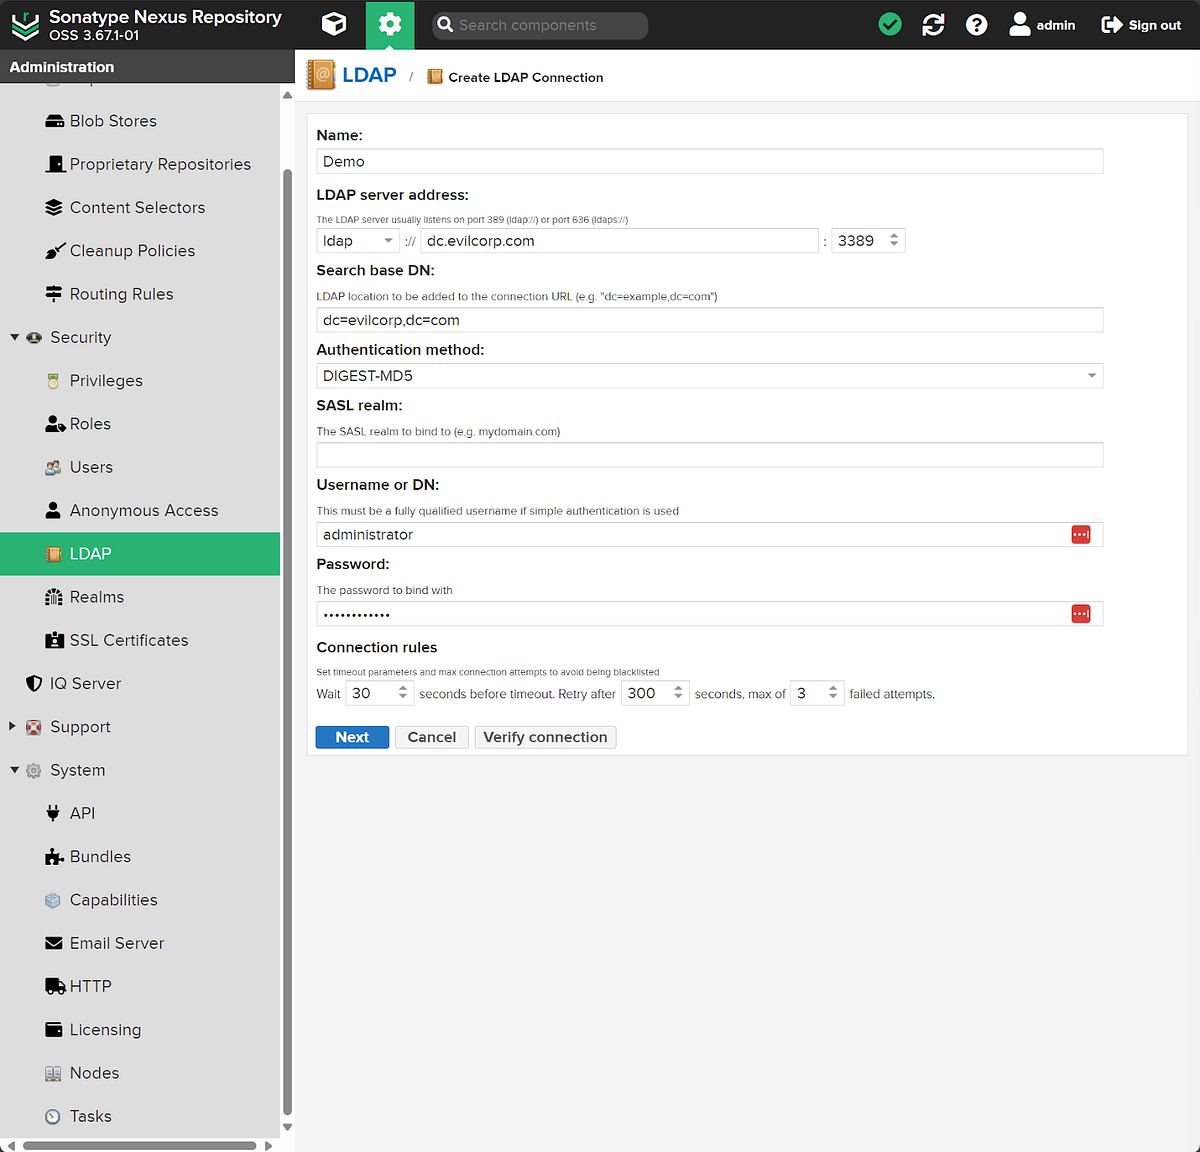Check system status green checkmark icon

click(890, 25)
